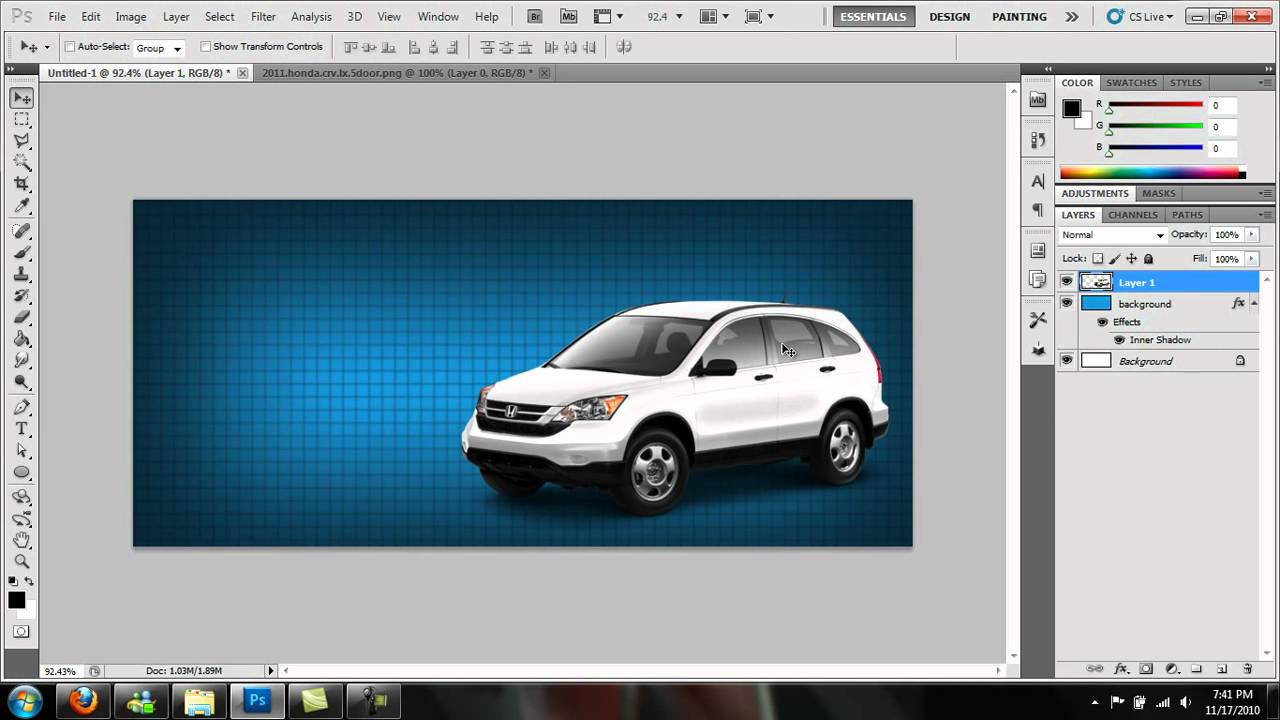Toggle lock transparent pixels
Viewport: 1280px width, 720px height.
1097,259
